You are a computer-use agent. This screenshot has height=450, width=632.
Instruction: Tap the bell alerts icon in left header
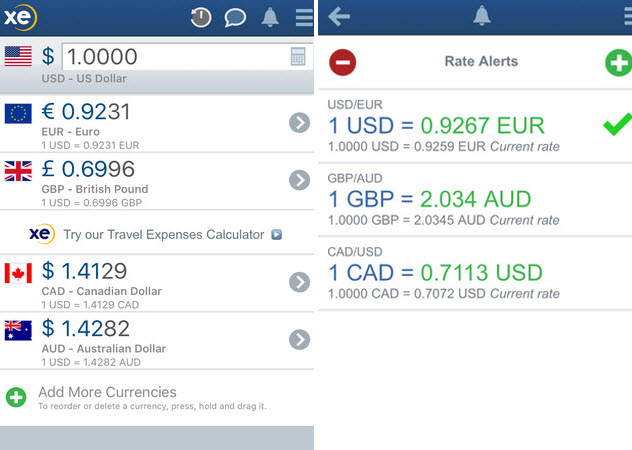[270, 17]
